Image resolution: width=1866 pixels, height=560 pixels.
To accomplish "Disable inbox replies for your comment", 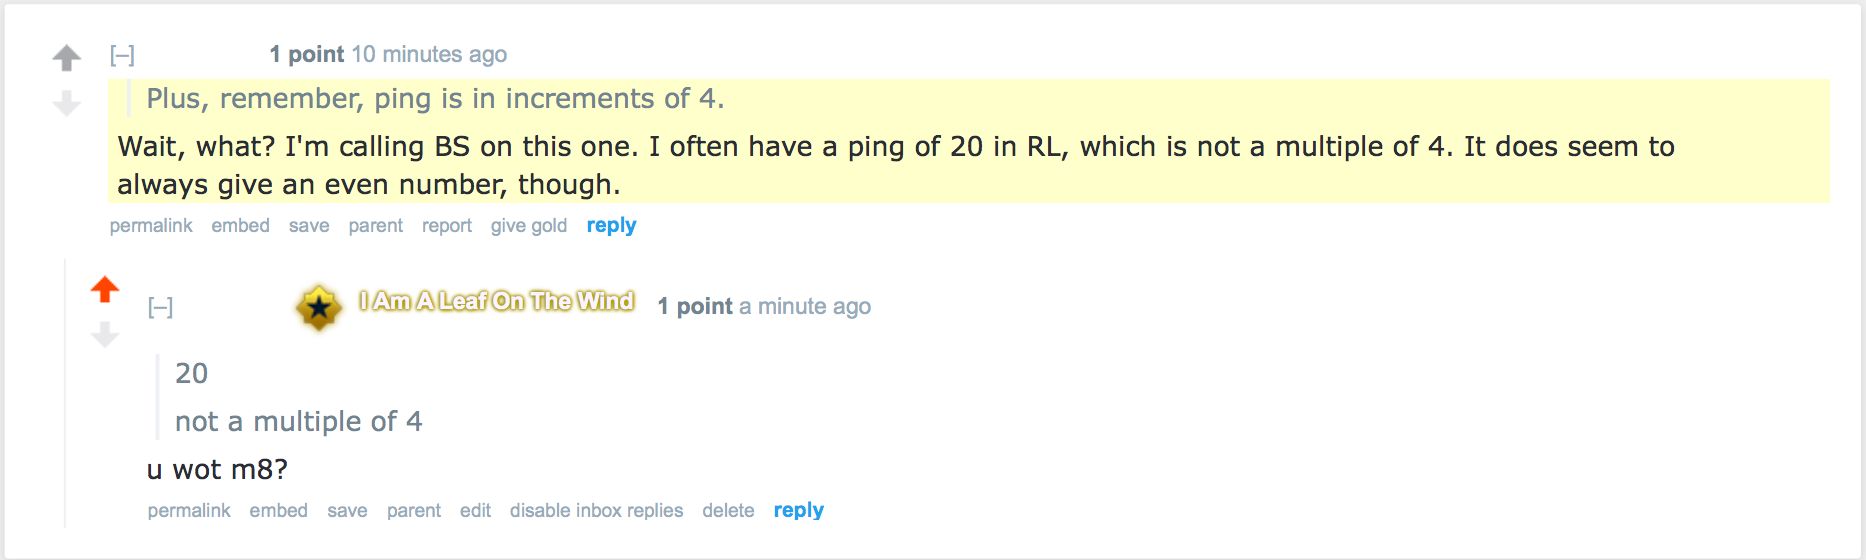I will pyautogui.click(x=596, y=511).
